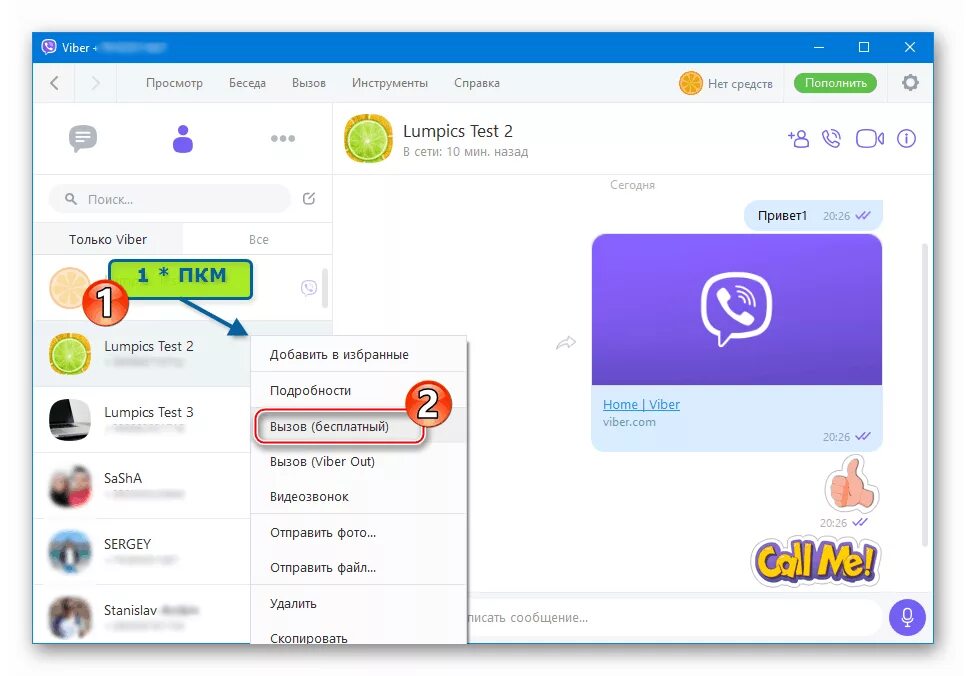Click the Пополнить button
This screenshot has height=676, width=966.
[x=835, y=83]
